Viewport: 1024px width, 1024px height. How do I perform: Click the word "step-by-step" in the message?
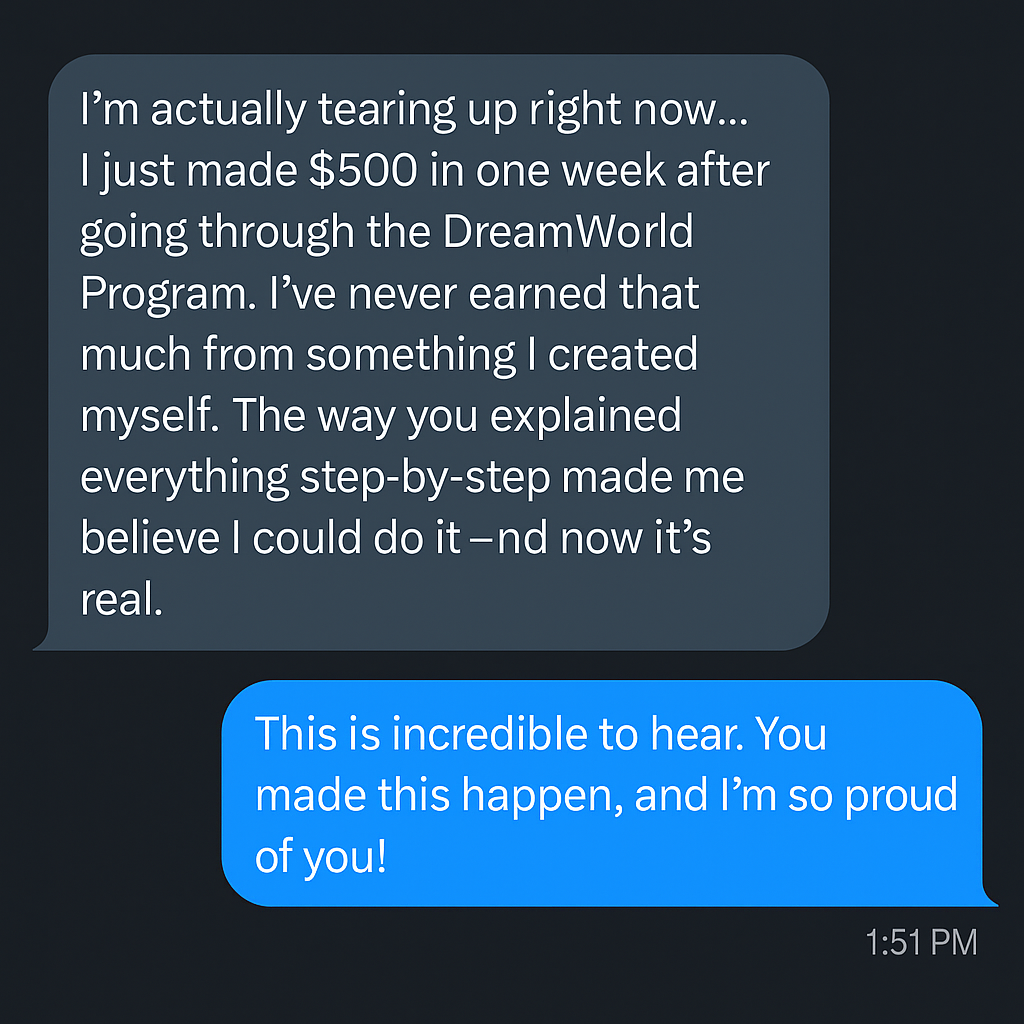(425, 476)
